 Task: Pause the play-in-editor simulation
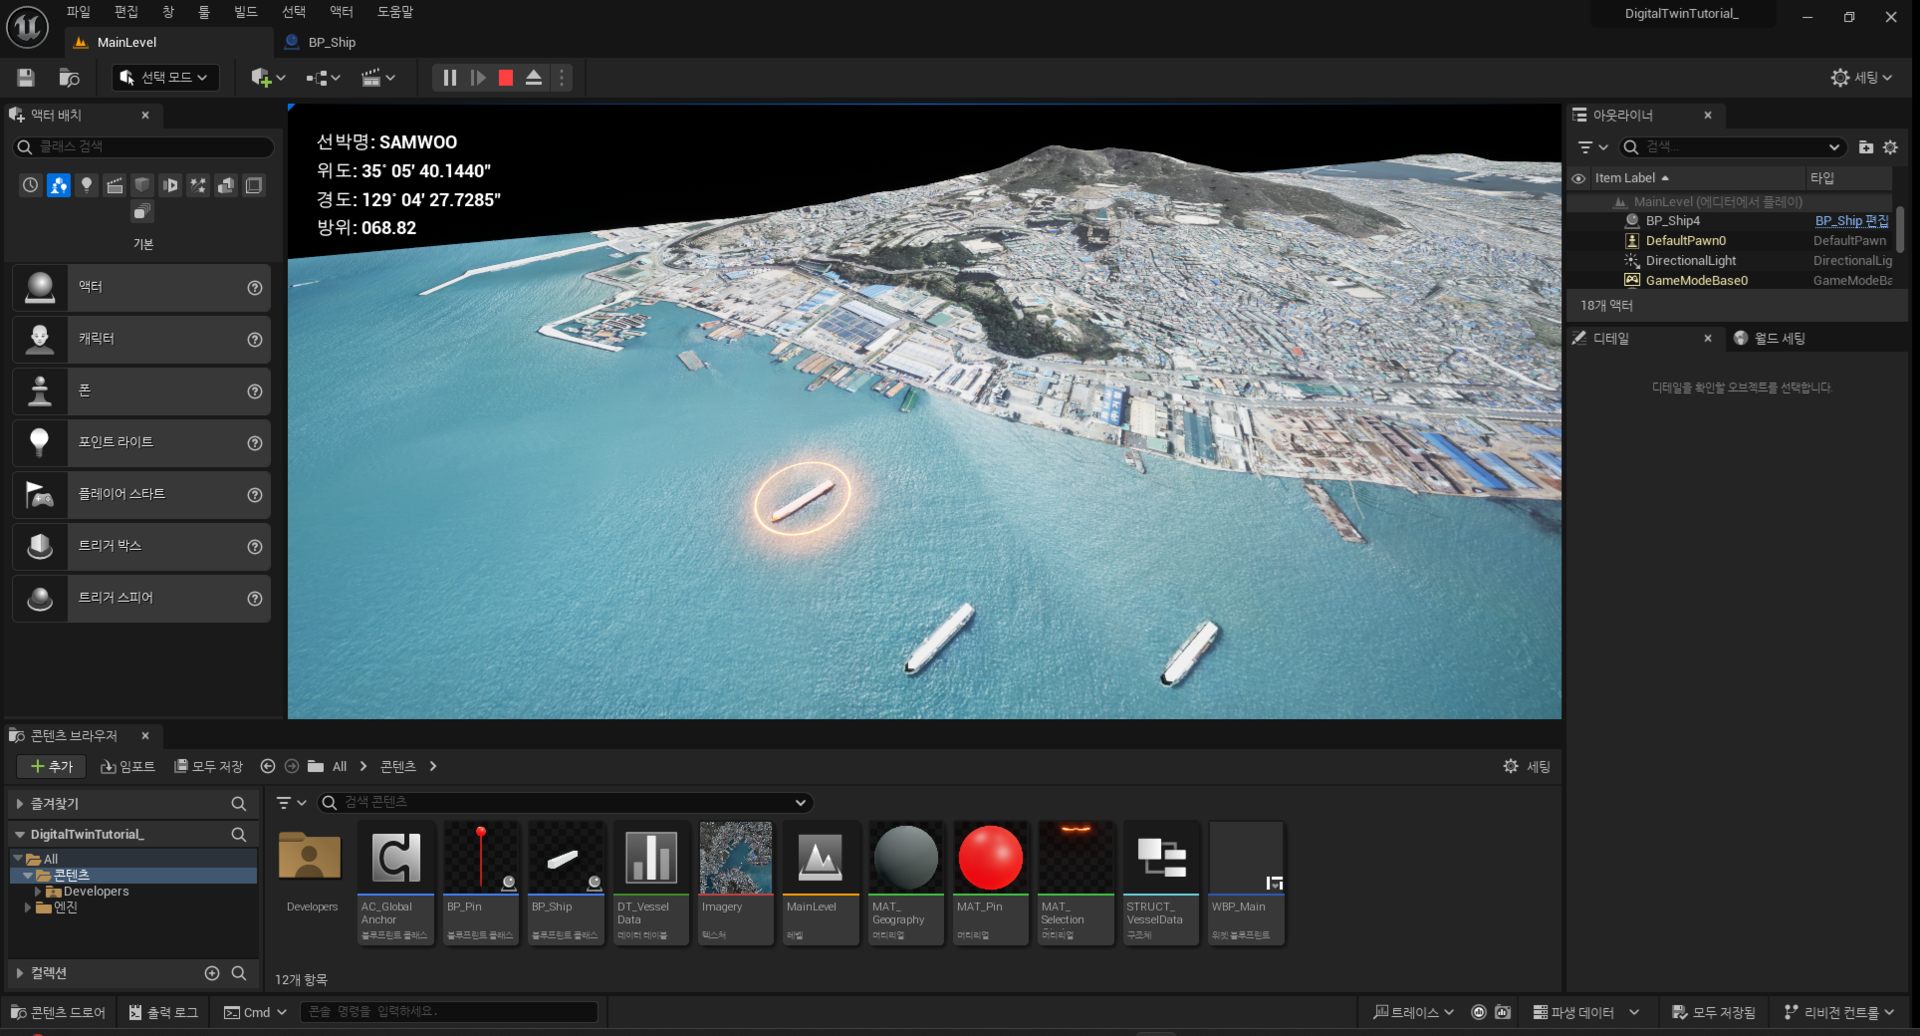click(450, 78)
